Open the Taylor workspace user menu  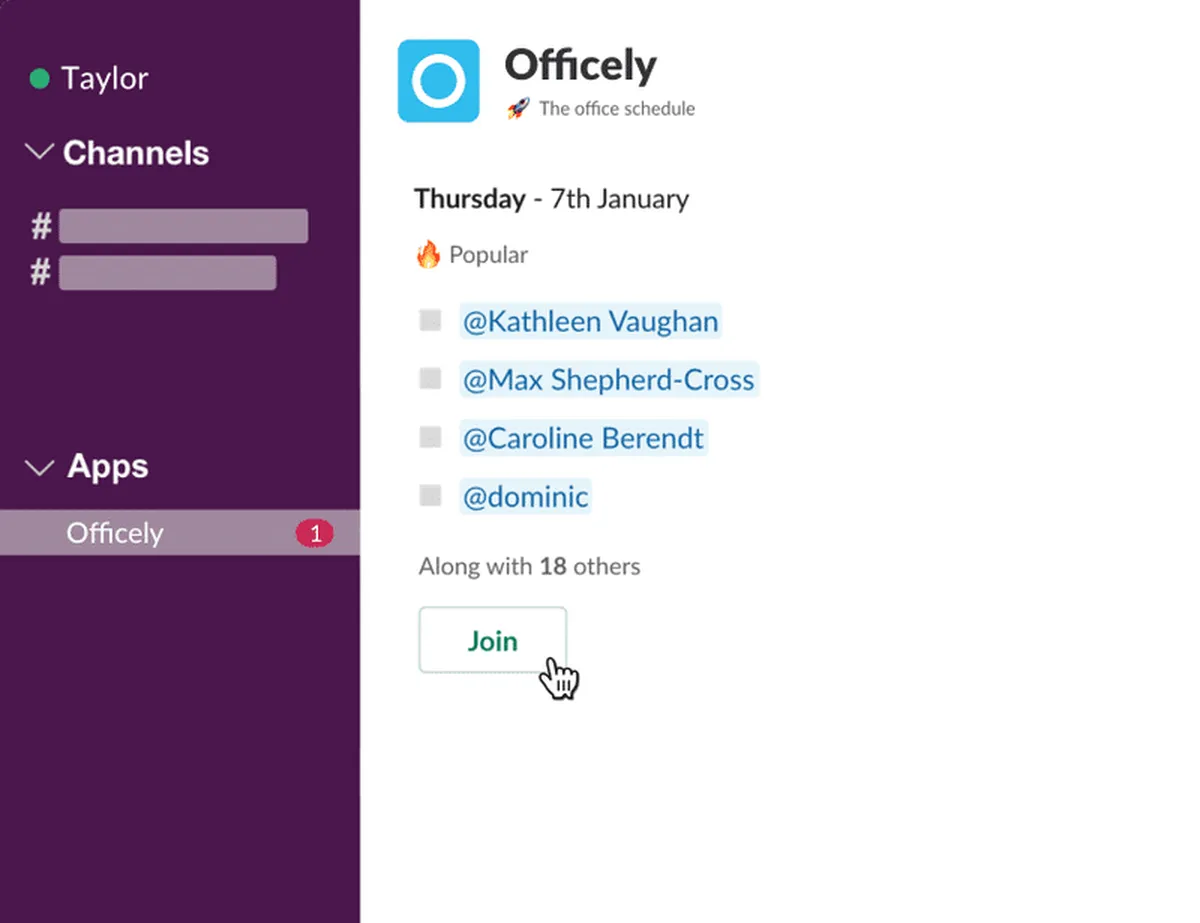(104, 79)
